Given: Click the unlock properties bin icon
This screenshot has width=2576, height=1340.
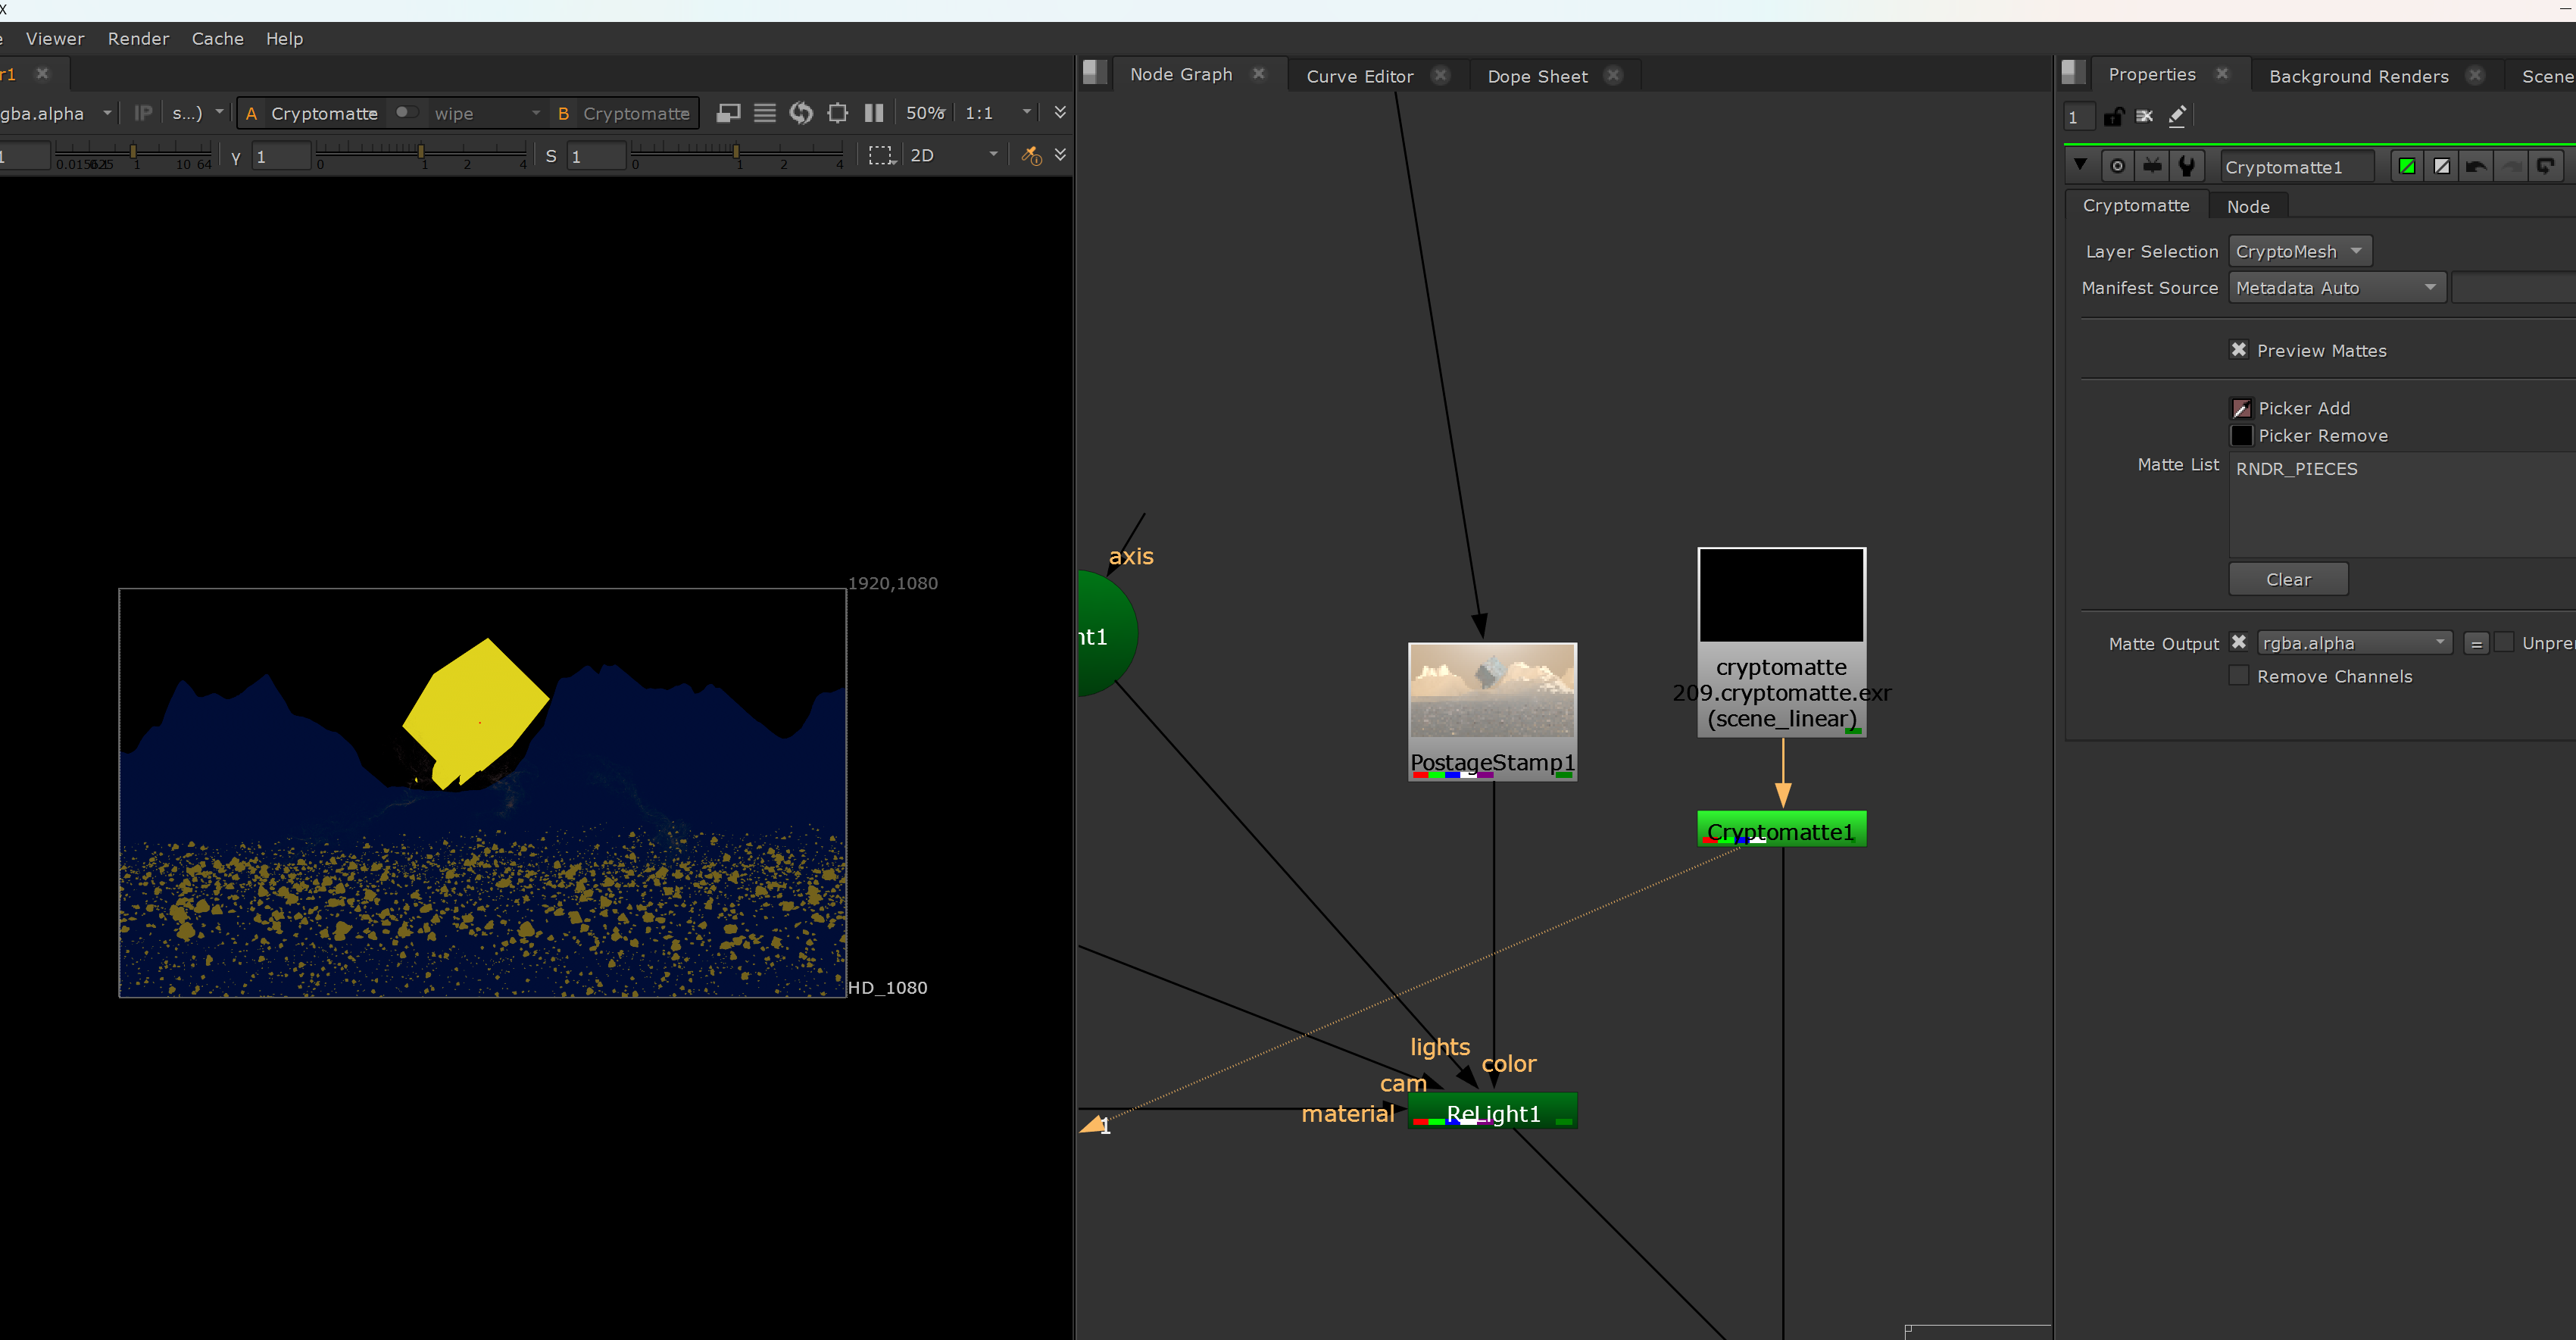Looking at the screenshot, I should 2113,116.
